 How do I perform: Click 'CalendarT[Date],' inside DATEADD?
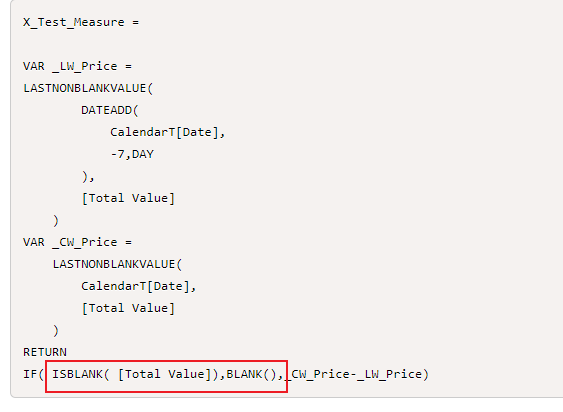pyautogui.click(x=167, y=132)
